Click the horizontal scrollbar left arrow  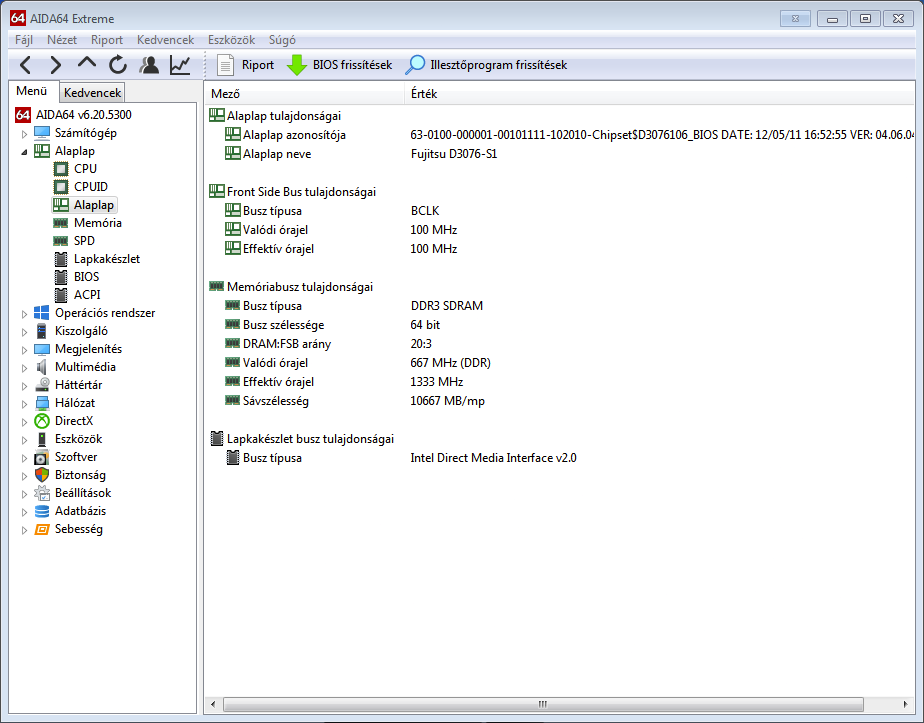[213, 704]
